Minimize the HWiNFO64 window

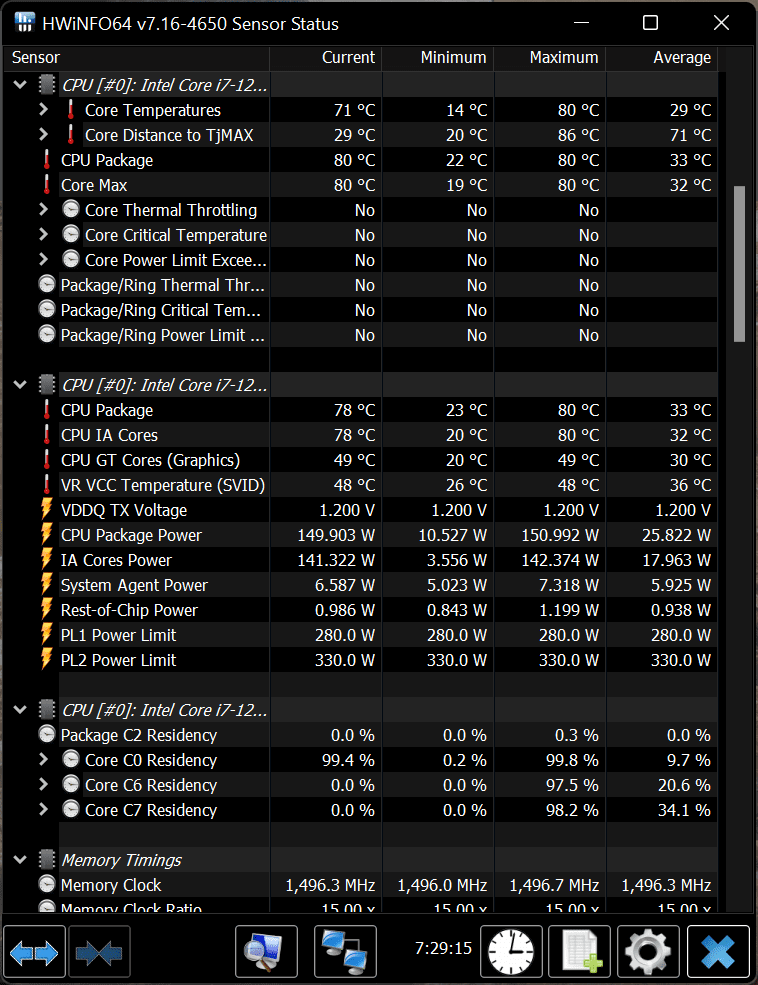tap(582, 23)
